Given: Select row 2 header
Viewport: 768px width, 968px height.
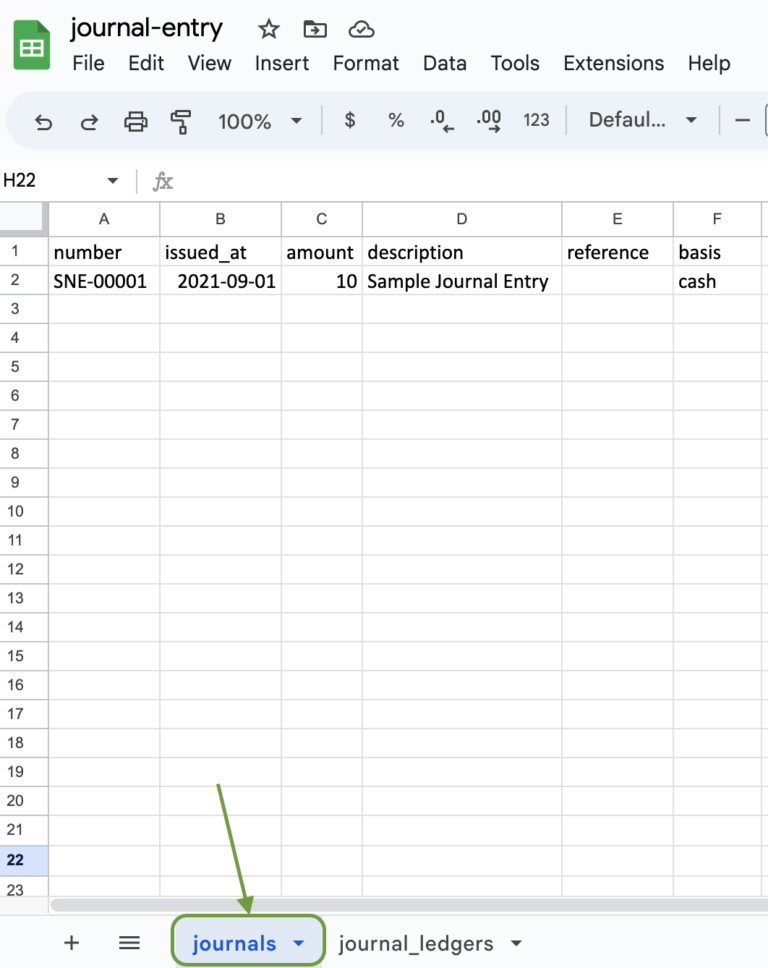Looking at the screenshot, I should [x=23, y=280].
